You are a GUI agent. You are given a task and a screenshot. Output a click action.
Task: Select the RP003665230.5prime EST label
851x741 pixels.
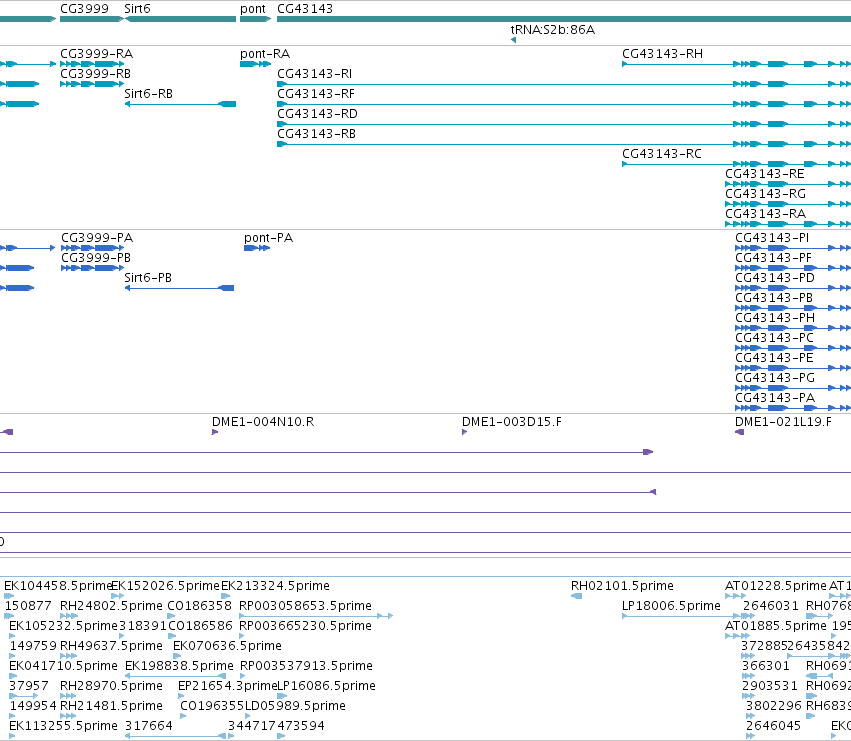[x=306, y=626]
